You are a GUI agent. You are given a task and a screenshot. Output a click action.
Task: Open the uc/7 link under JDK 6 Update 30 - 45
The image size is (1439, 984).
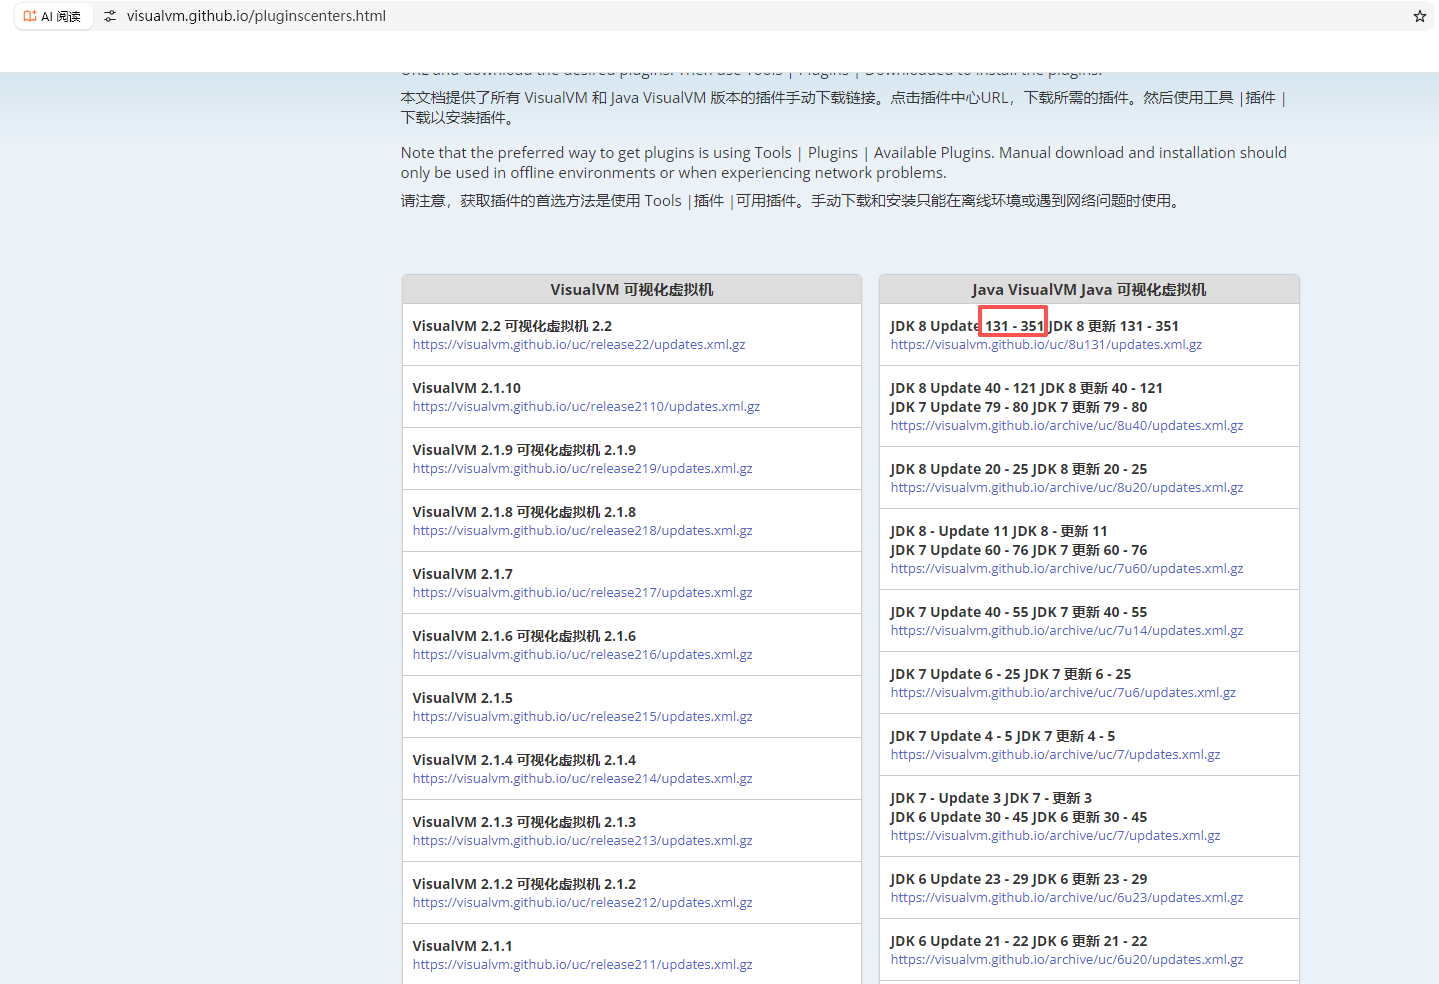pos(1055,836)
